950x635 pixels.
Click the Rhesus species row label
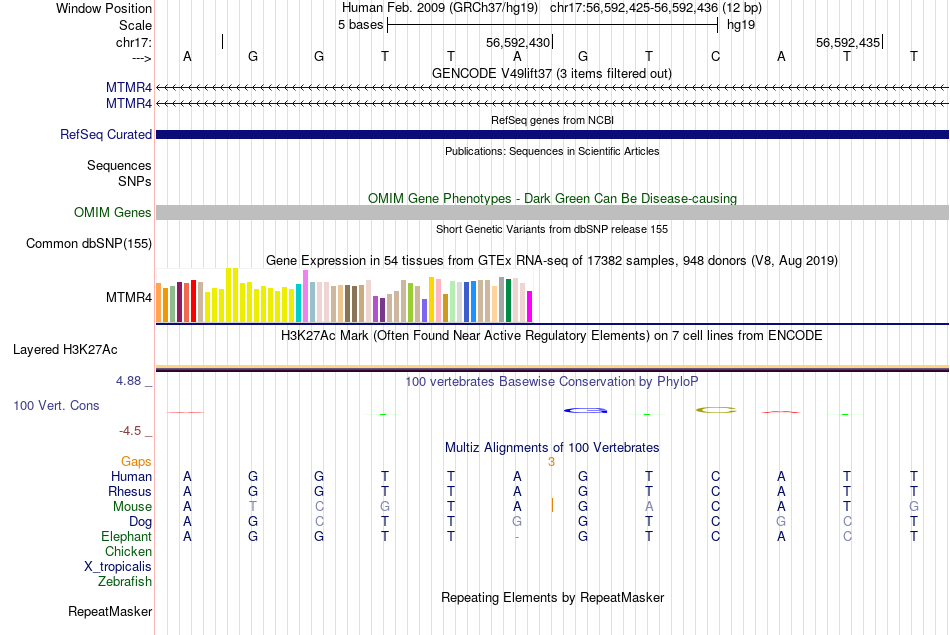tap(130, 491)
